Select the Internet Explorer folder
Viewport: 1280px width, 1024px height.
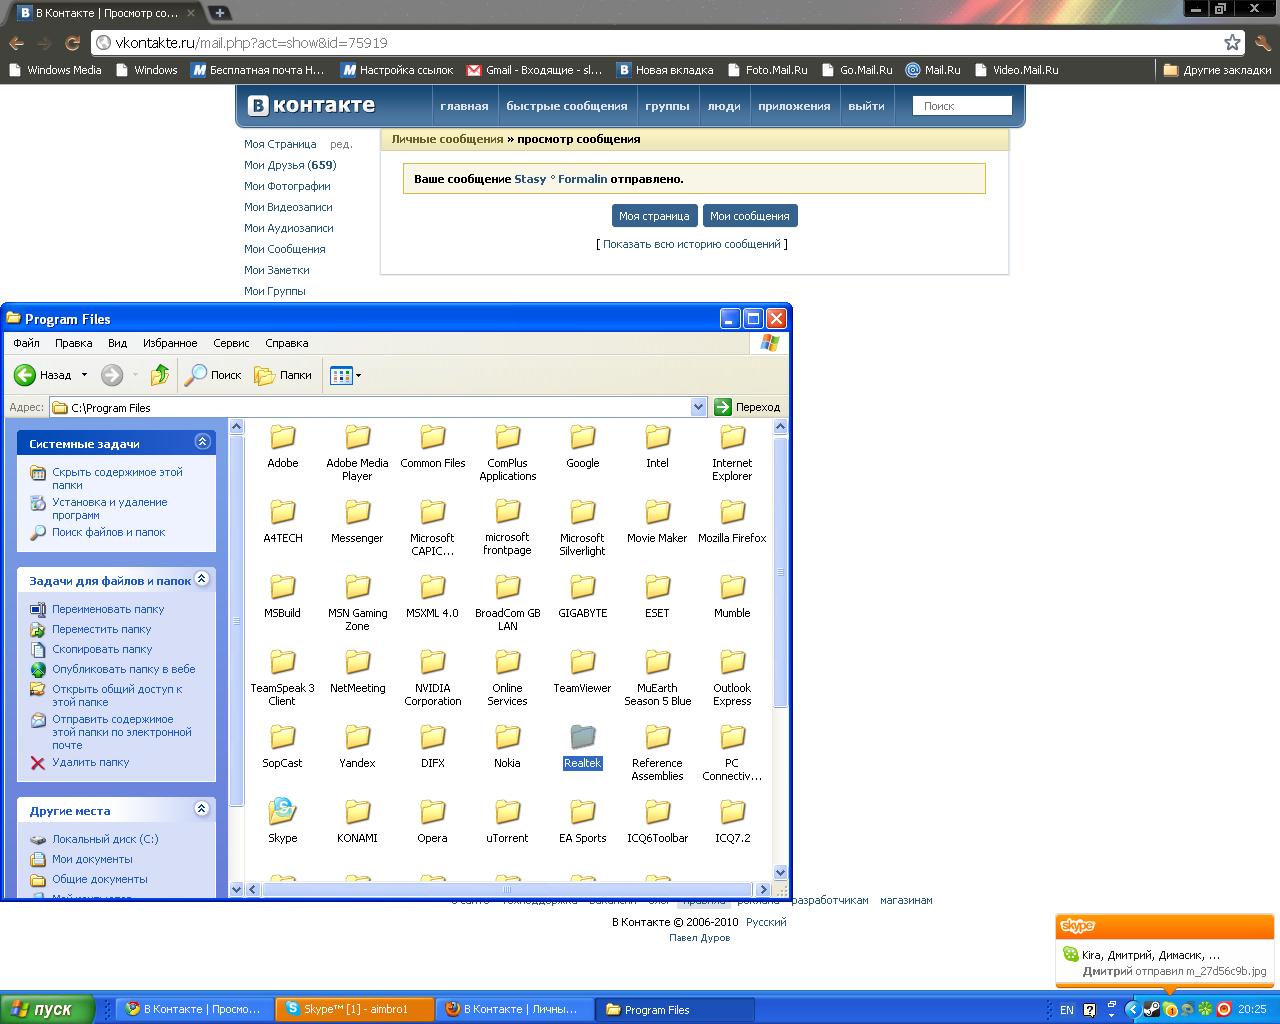coord(732,452)
